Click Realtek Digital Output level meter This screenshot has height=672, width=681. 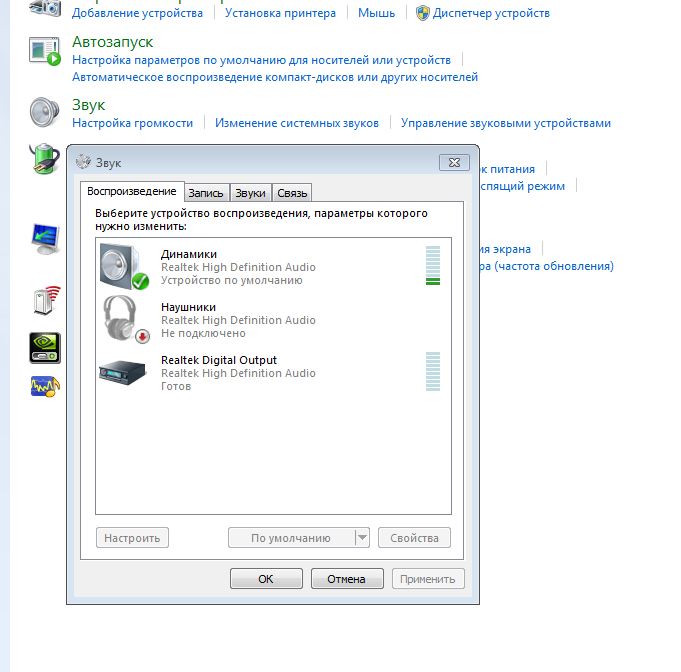pyautogui.click(x=433, y=371)
